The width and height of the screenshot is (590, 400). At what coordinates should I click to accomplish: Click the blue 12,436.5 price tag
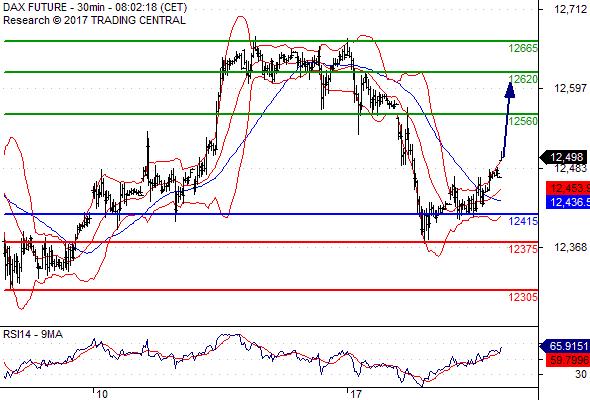568,202
